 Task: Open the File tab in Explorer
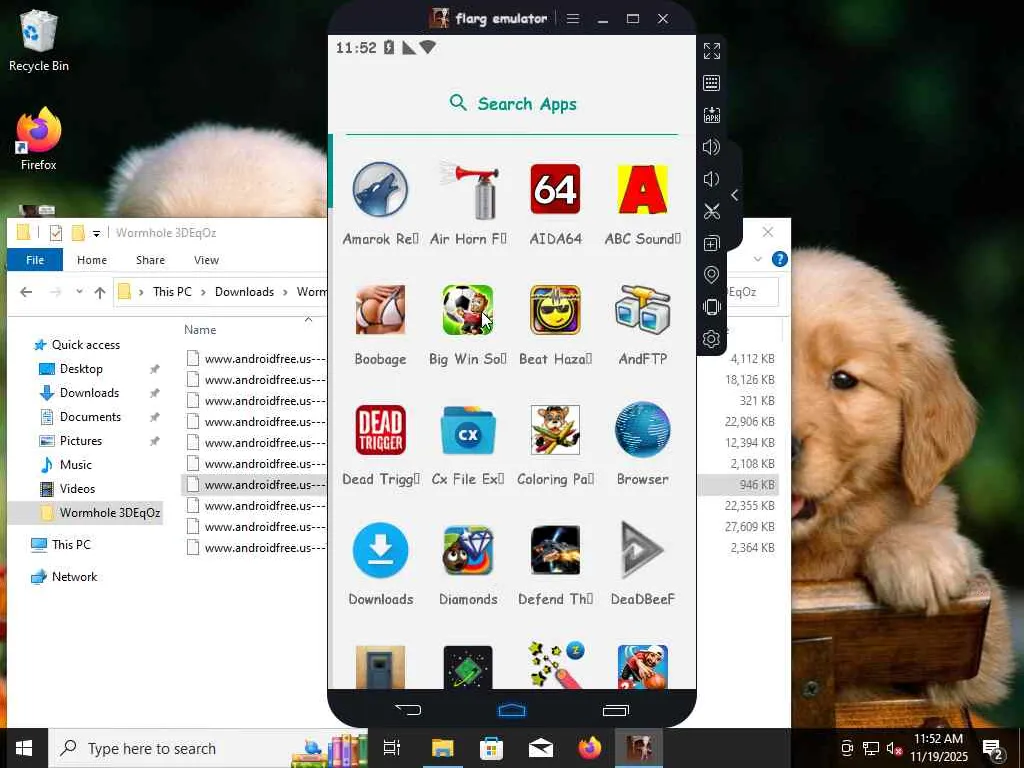click(35, 260)
